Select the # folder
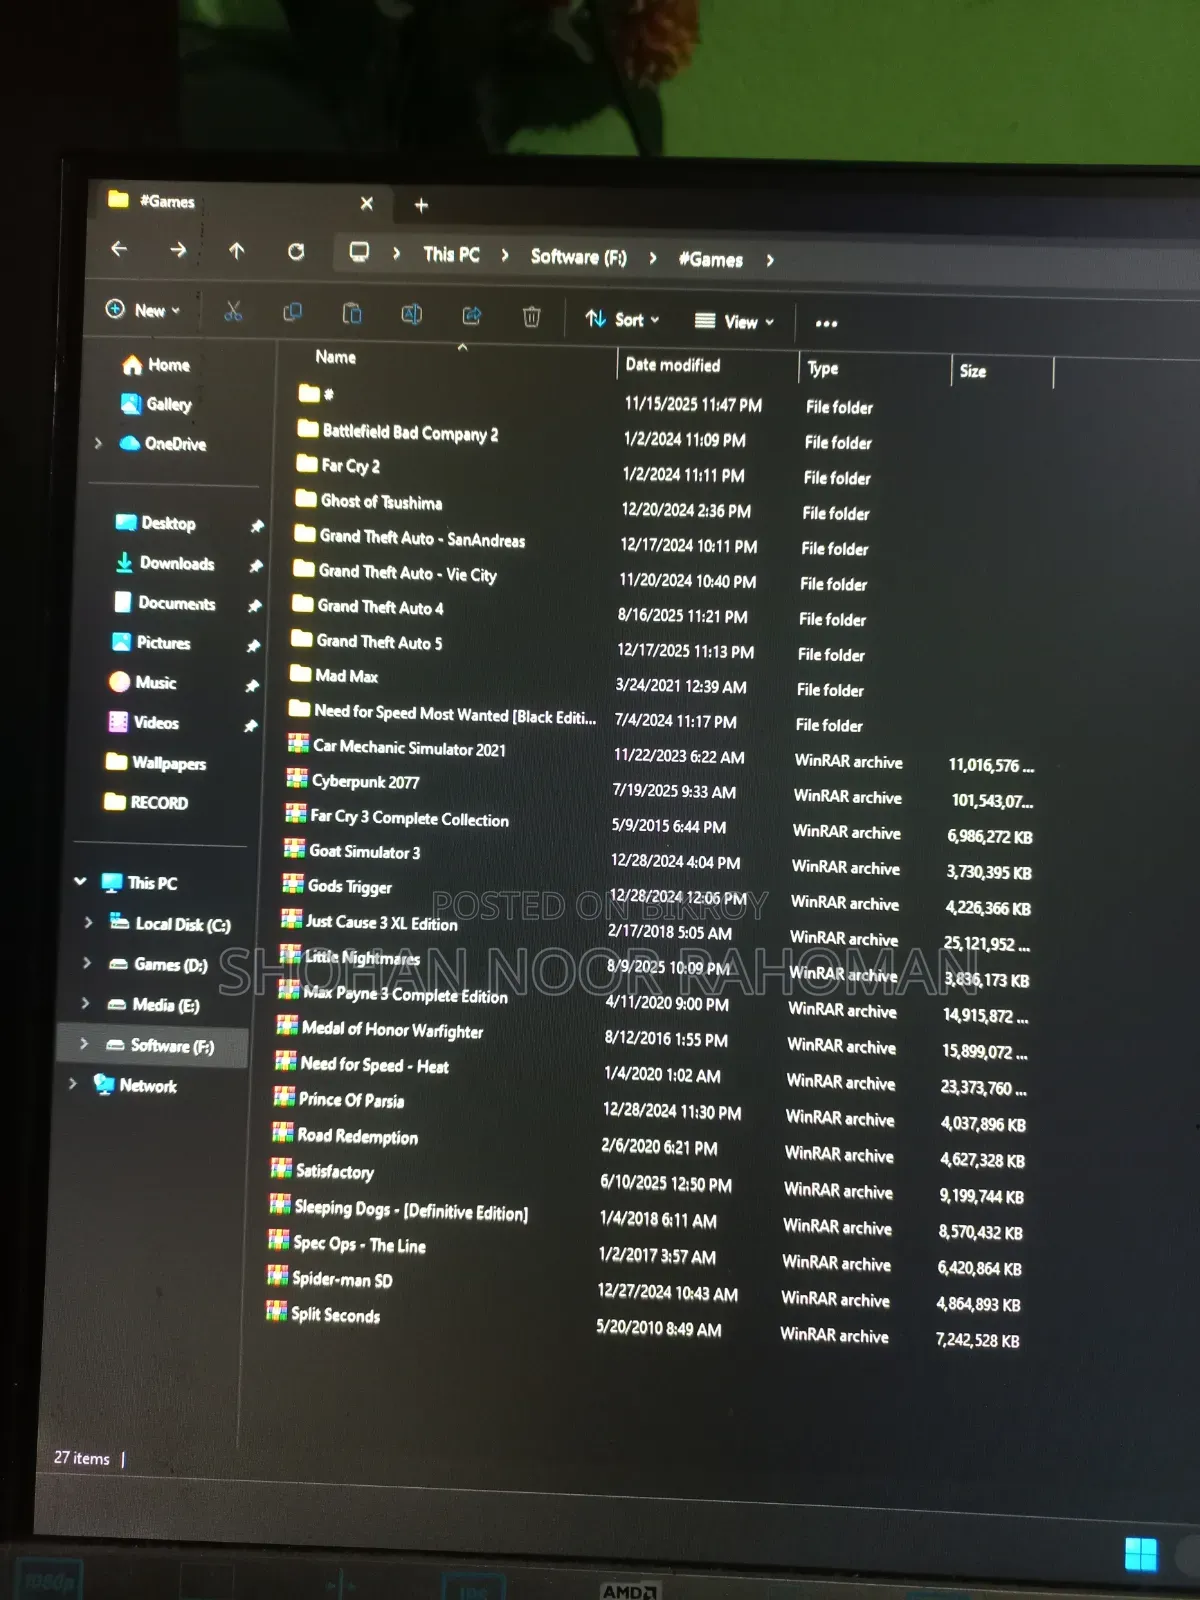This screenshot has height=1600, width=1200. [x=316, y=393]
